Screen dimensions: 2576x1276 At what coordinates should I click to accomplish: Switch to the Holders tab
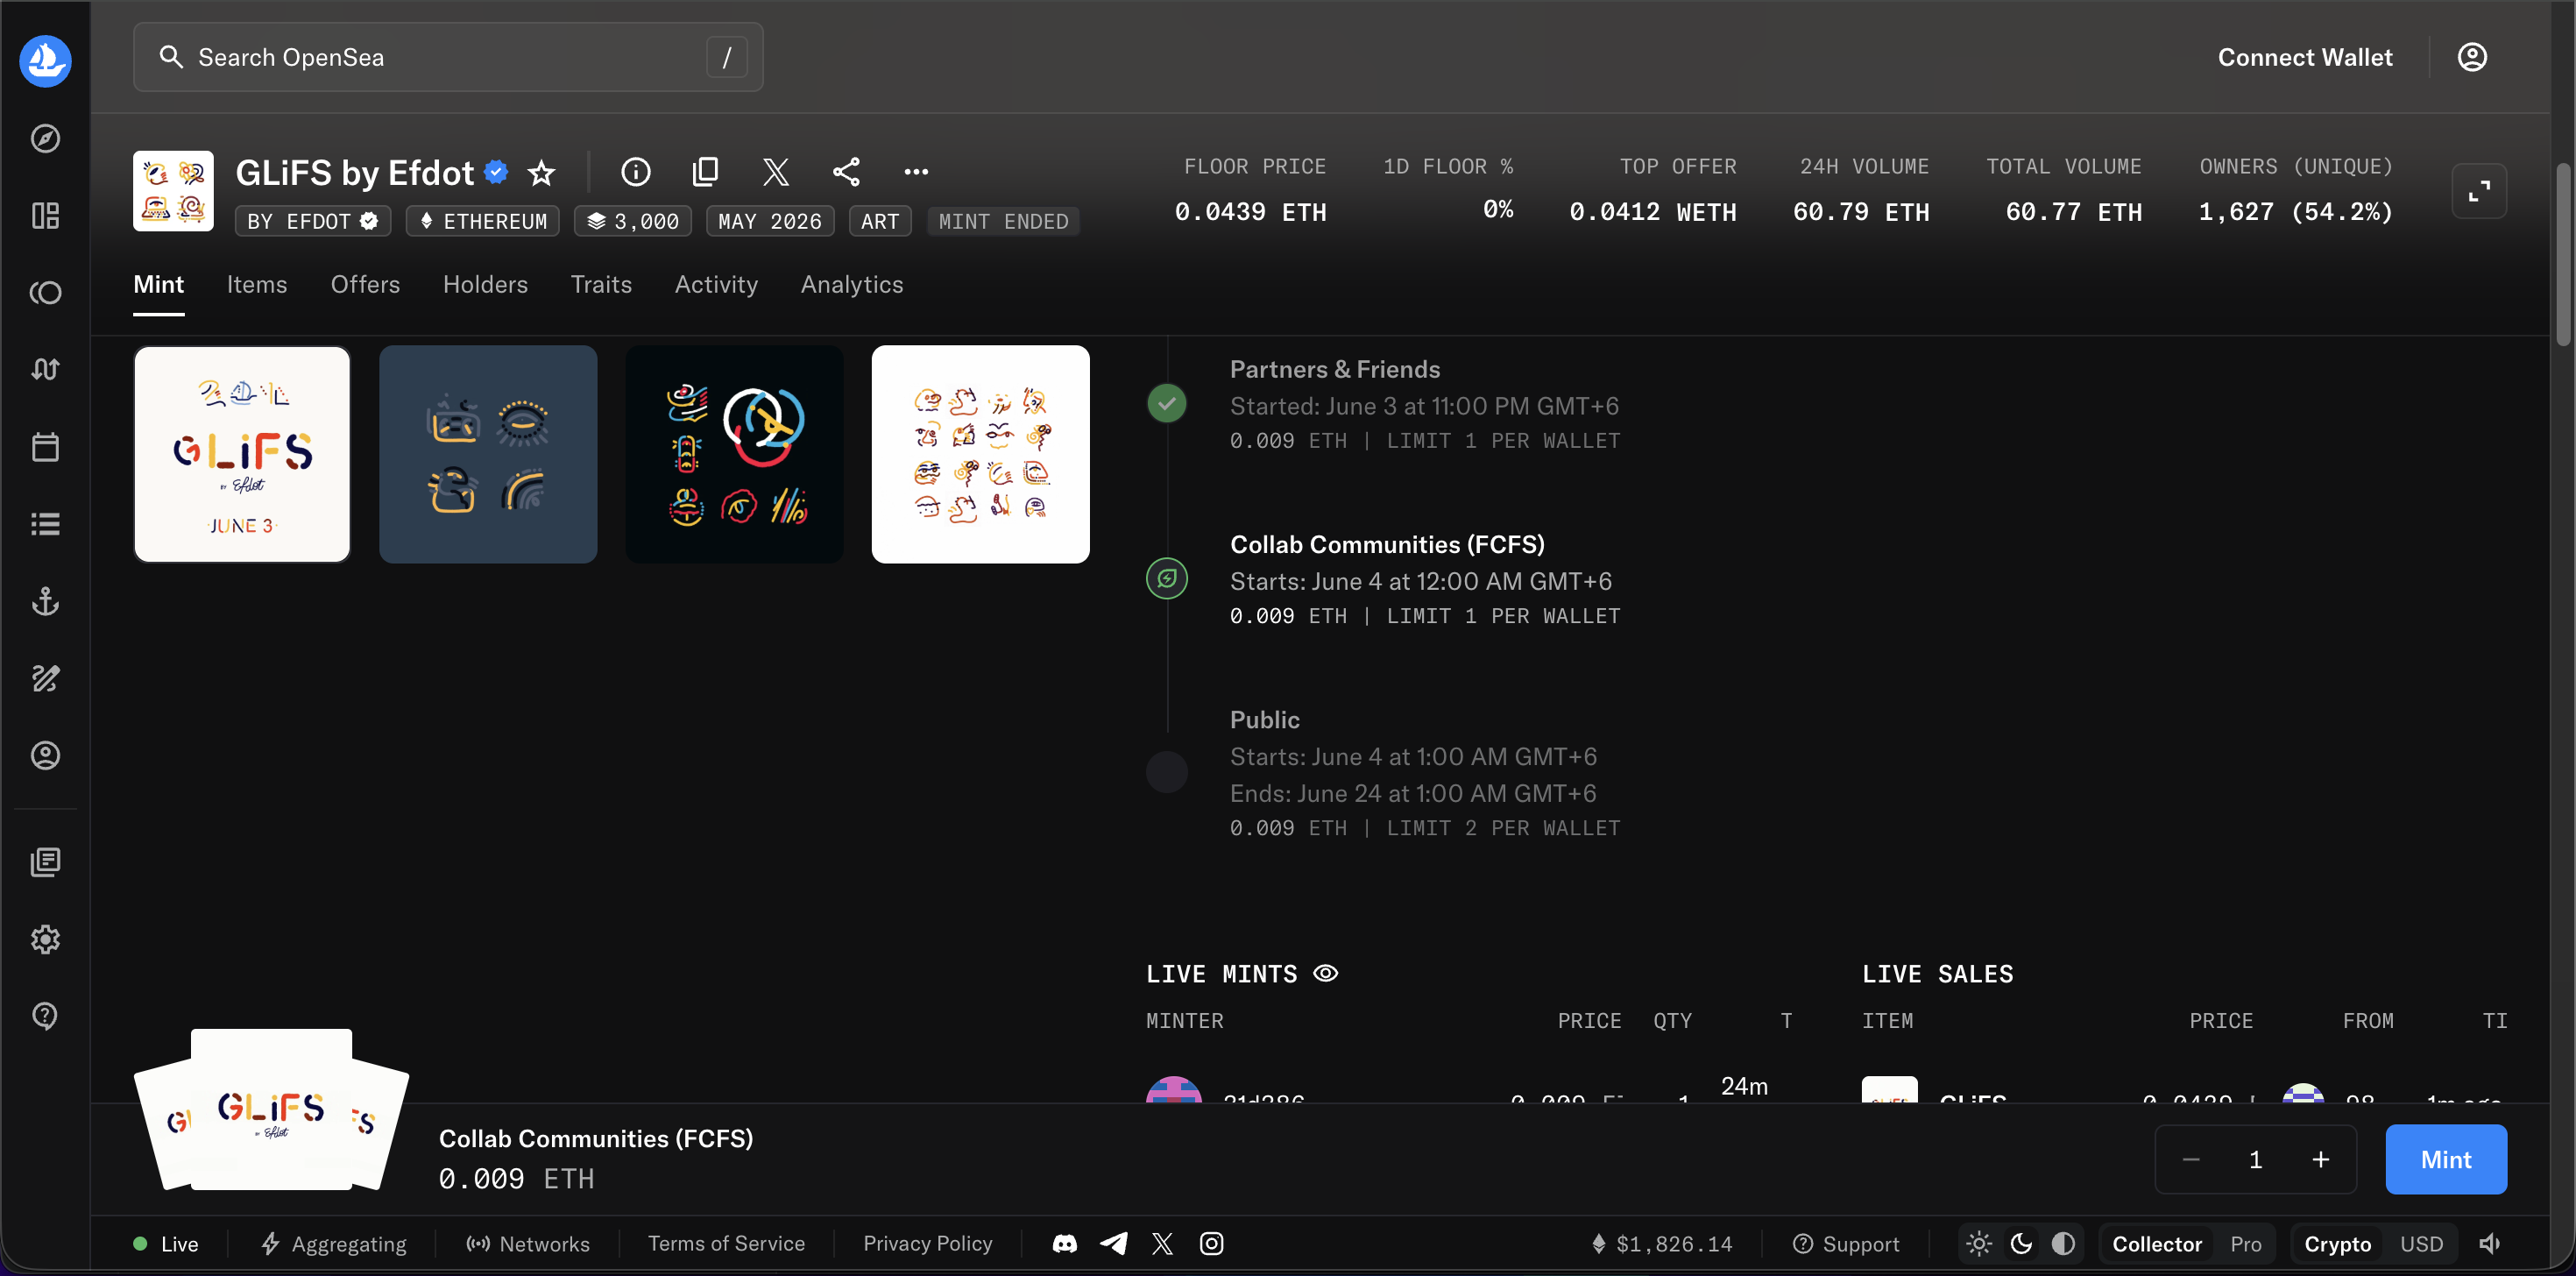coord(485,284)
